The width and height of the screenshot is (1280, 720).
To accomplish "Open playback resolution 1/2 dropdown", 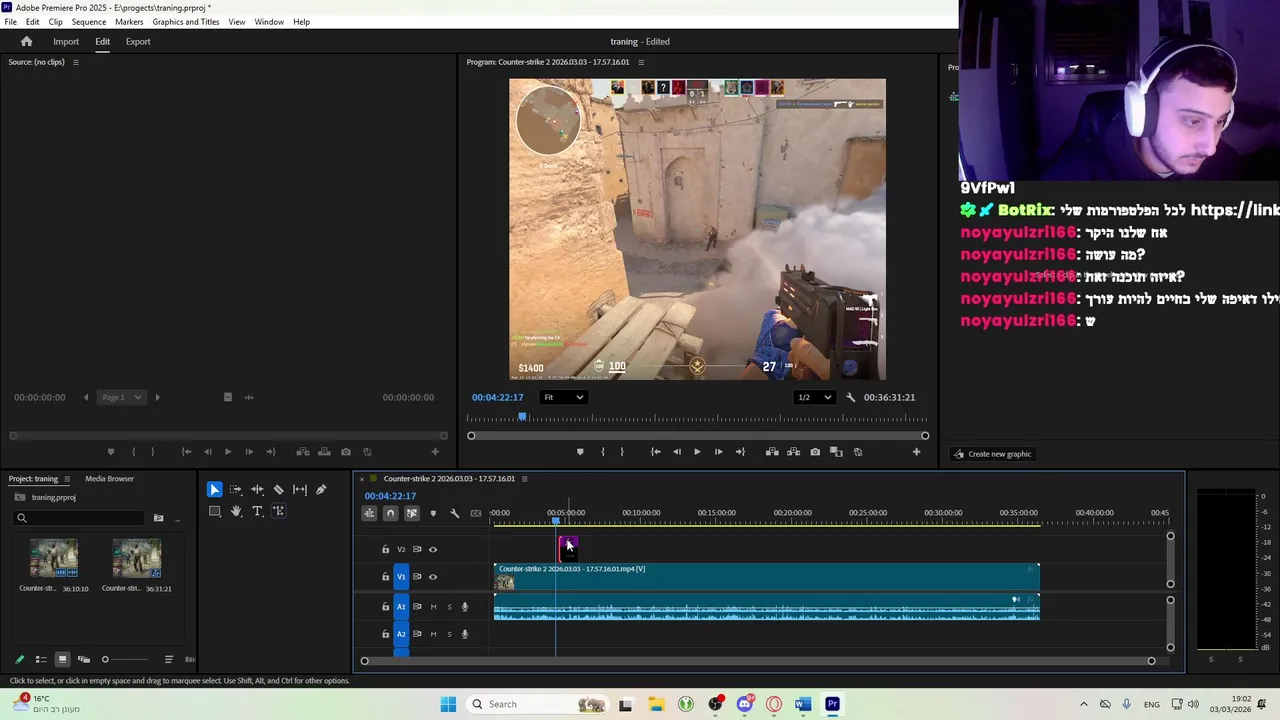I will tap(814, 397).
